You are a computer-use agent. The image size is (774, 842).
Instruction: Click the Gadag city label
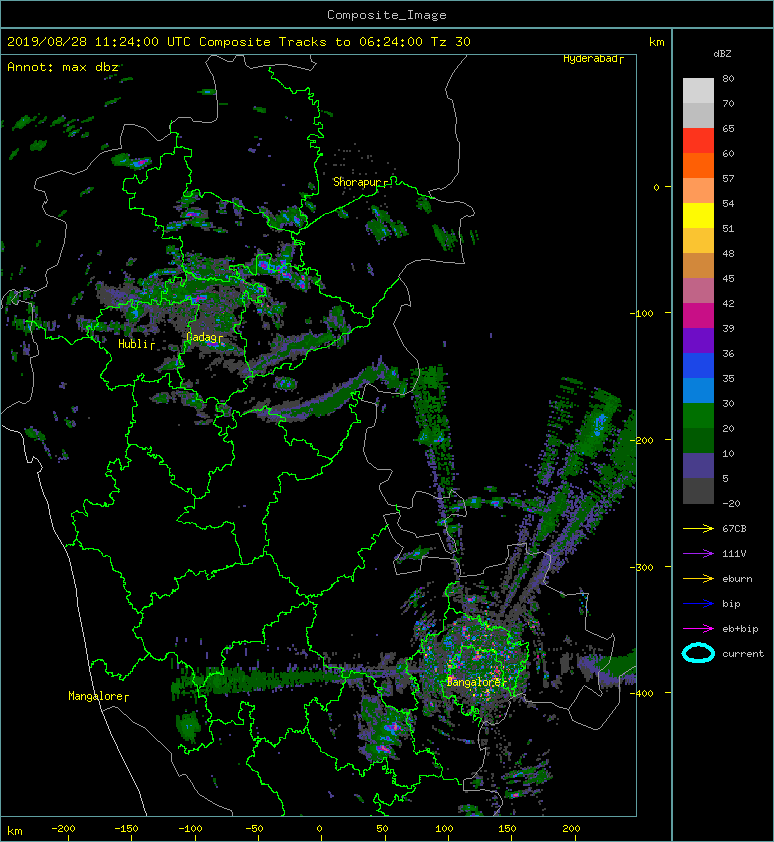coord(204,337)
